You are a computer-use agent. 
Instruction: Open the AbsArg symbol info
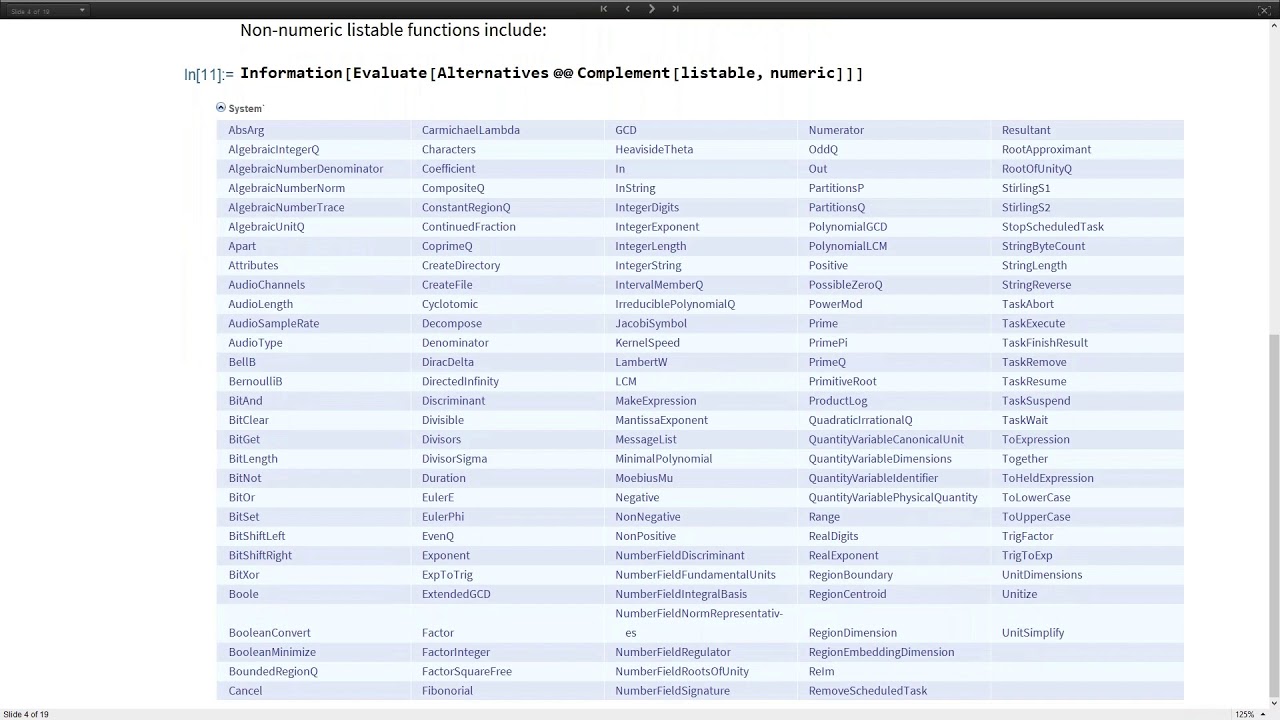click(x=246, y=130)
